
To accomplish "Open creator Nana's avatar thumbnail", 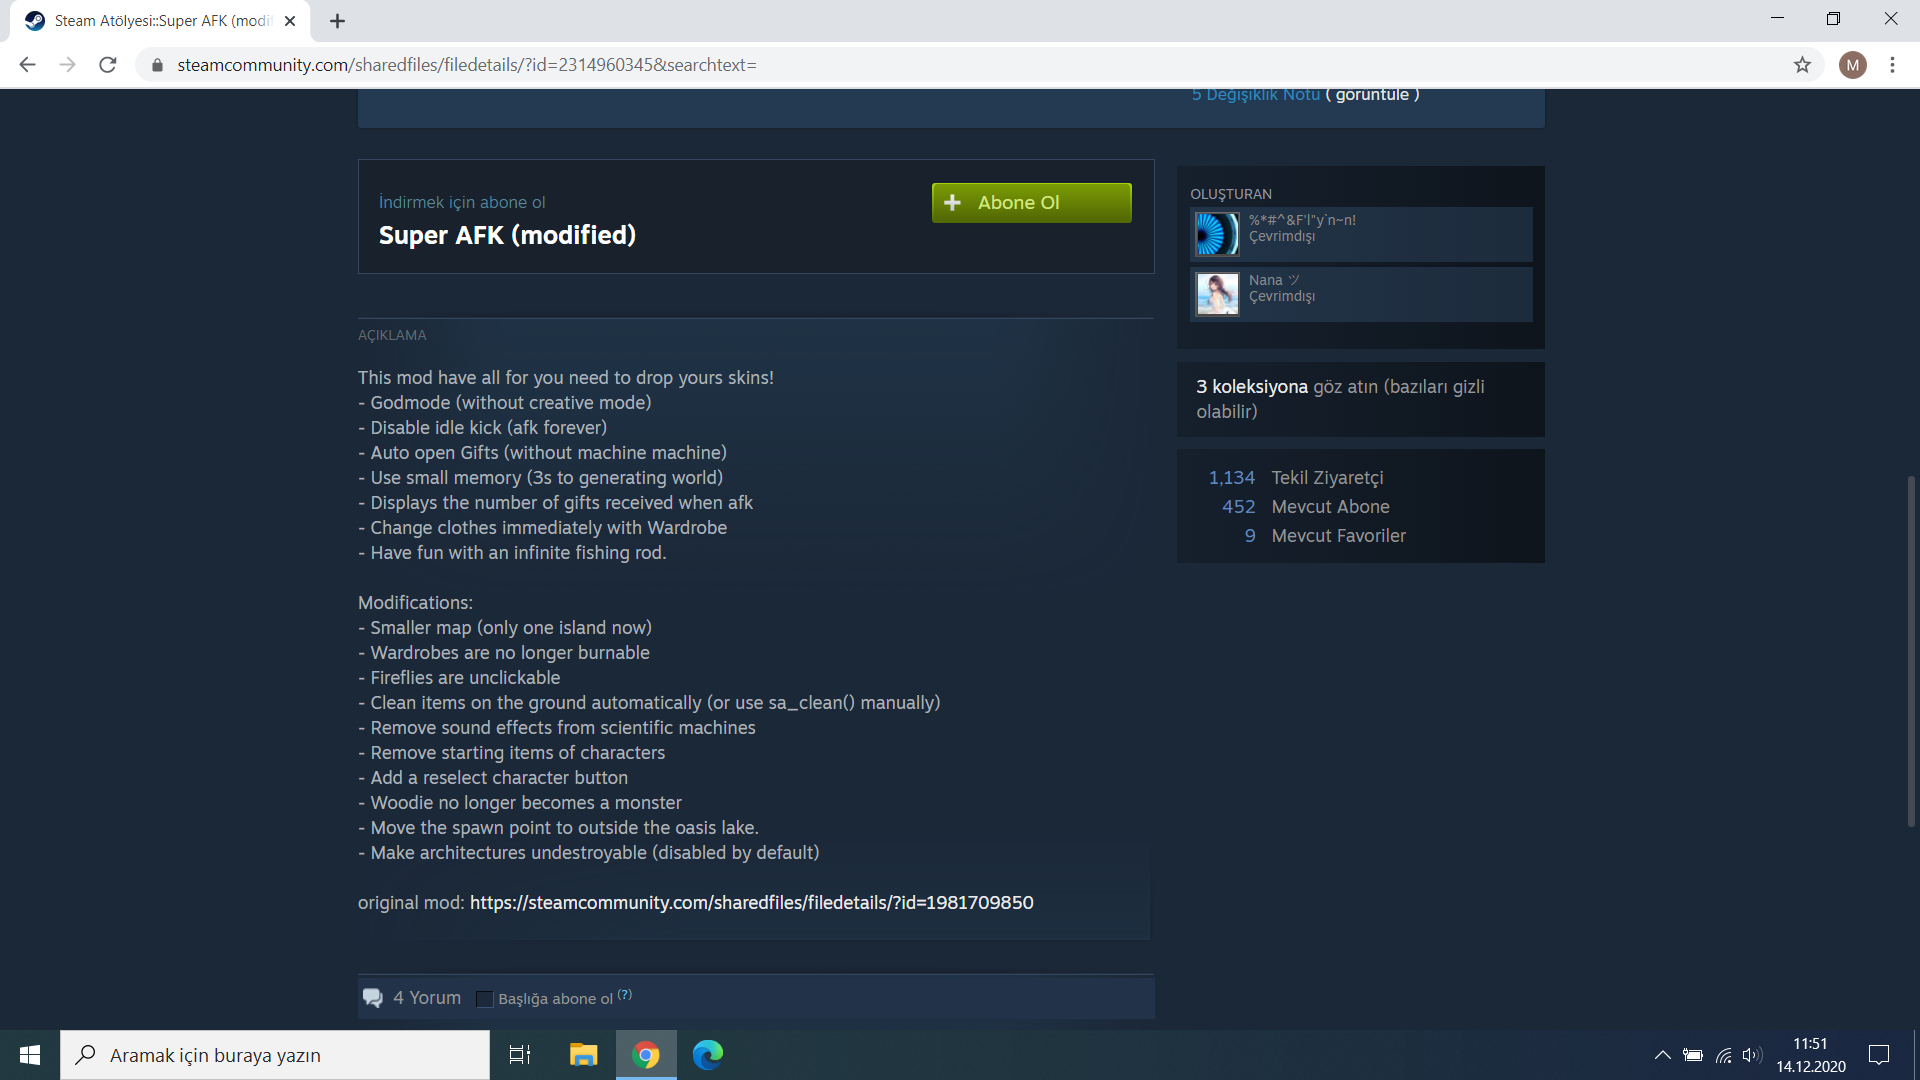I will pos(1217,294).
